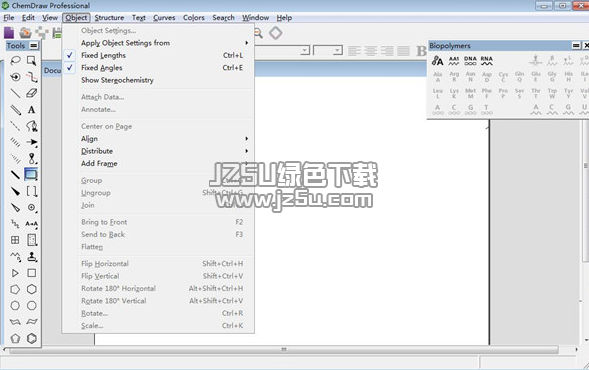
Task: Pick the Atom-to-Atom Mapping tool
Action: point(32,224)
